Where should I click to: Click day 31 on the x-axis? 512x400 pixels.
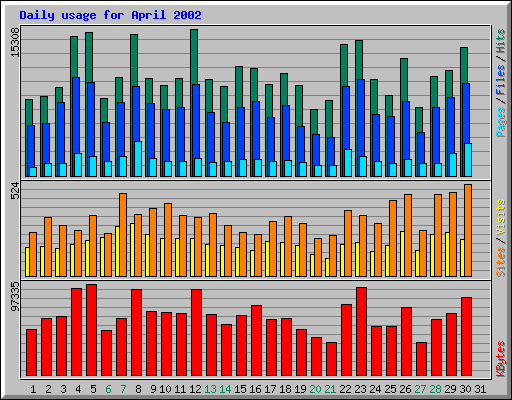(480, 389)
